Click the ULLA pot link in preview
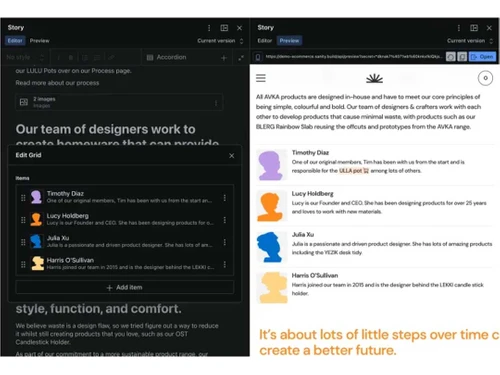500x375 pixels. [354, 171]
